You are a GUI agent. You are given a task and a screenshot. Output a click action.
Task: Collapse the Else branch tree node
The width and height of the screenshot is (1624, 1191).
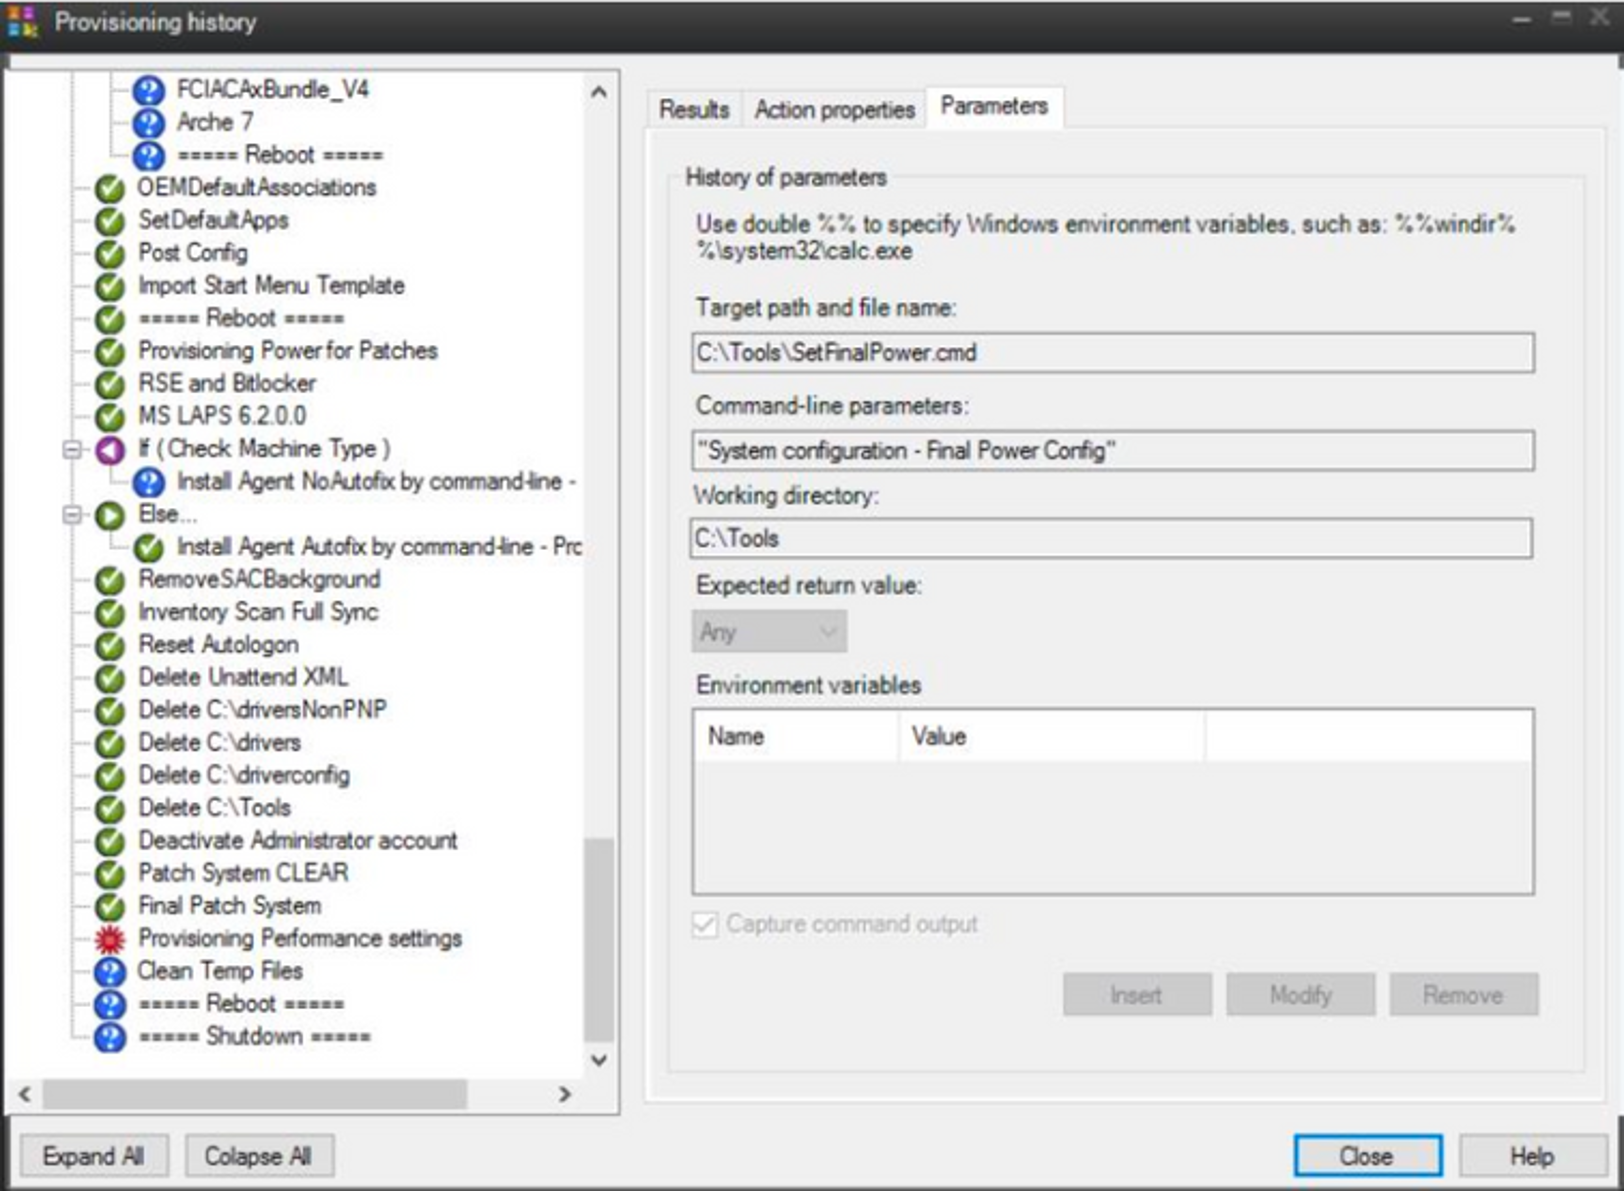tap(72, 515)
